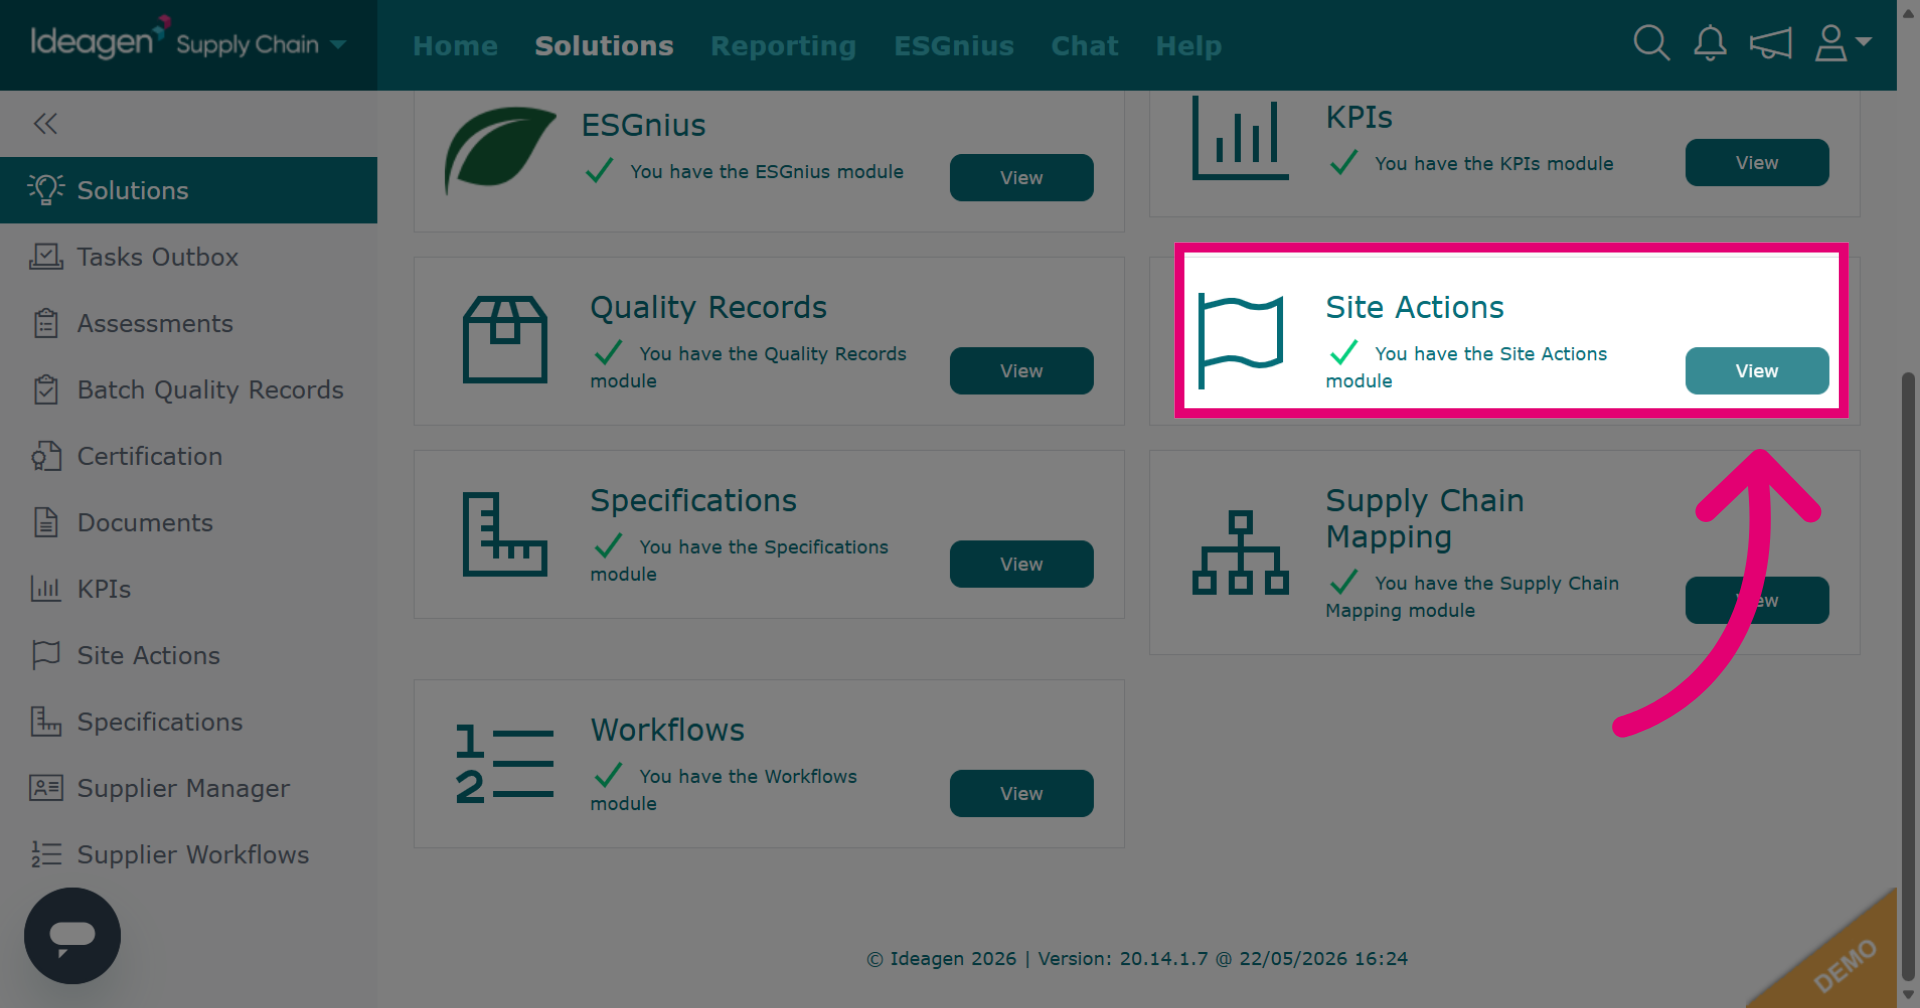Click the Quality Records box icon
Screen dimensions: 1920x1008
tap(505, 339)
